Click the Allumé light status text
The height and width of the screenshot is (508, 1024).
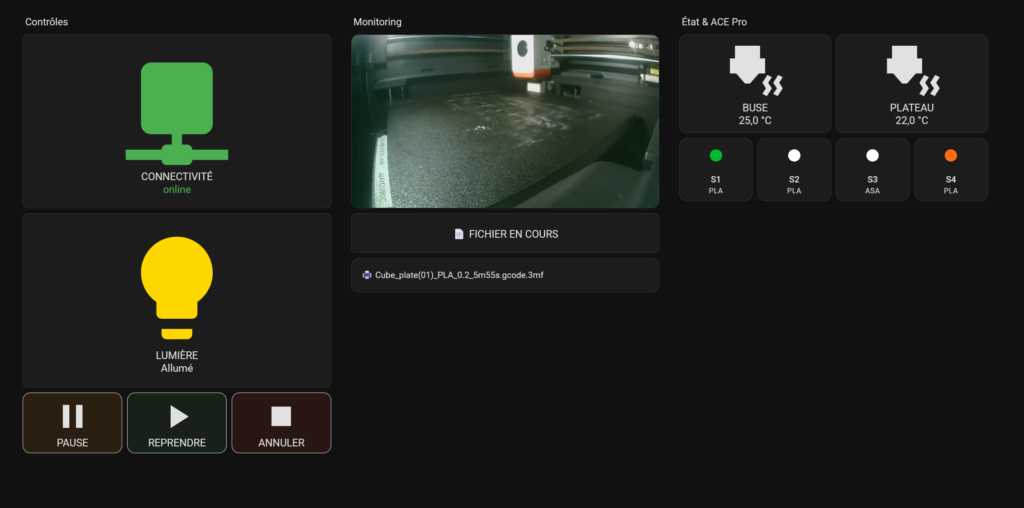click(177, 368)
